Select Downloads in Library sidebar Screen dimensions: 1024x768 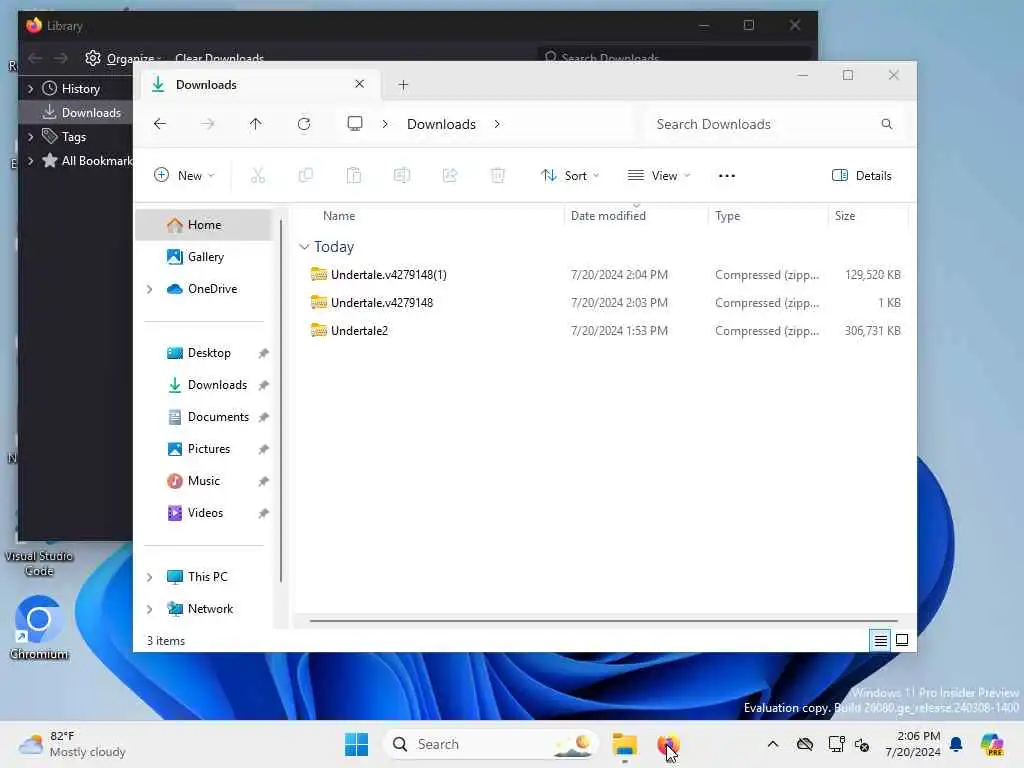pos(77,112)
